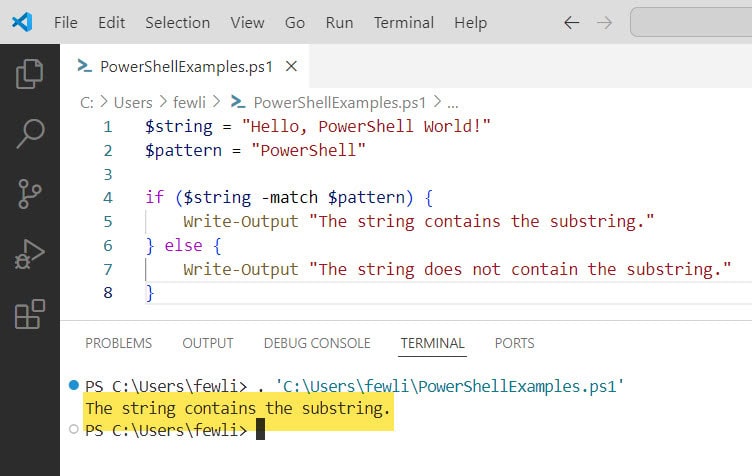Click line number 1 in the gutter
The width and height of the screenshot is (752, 476).
click(108, 127)
